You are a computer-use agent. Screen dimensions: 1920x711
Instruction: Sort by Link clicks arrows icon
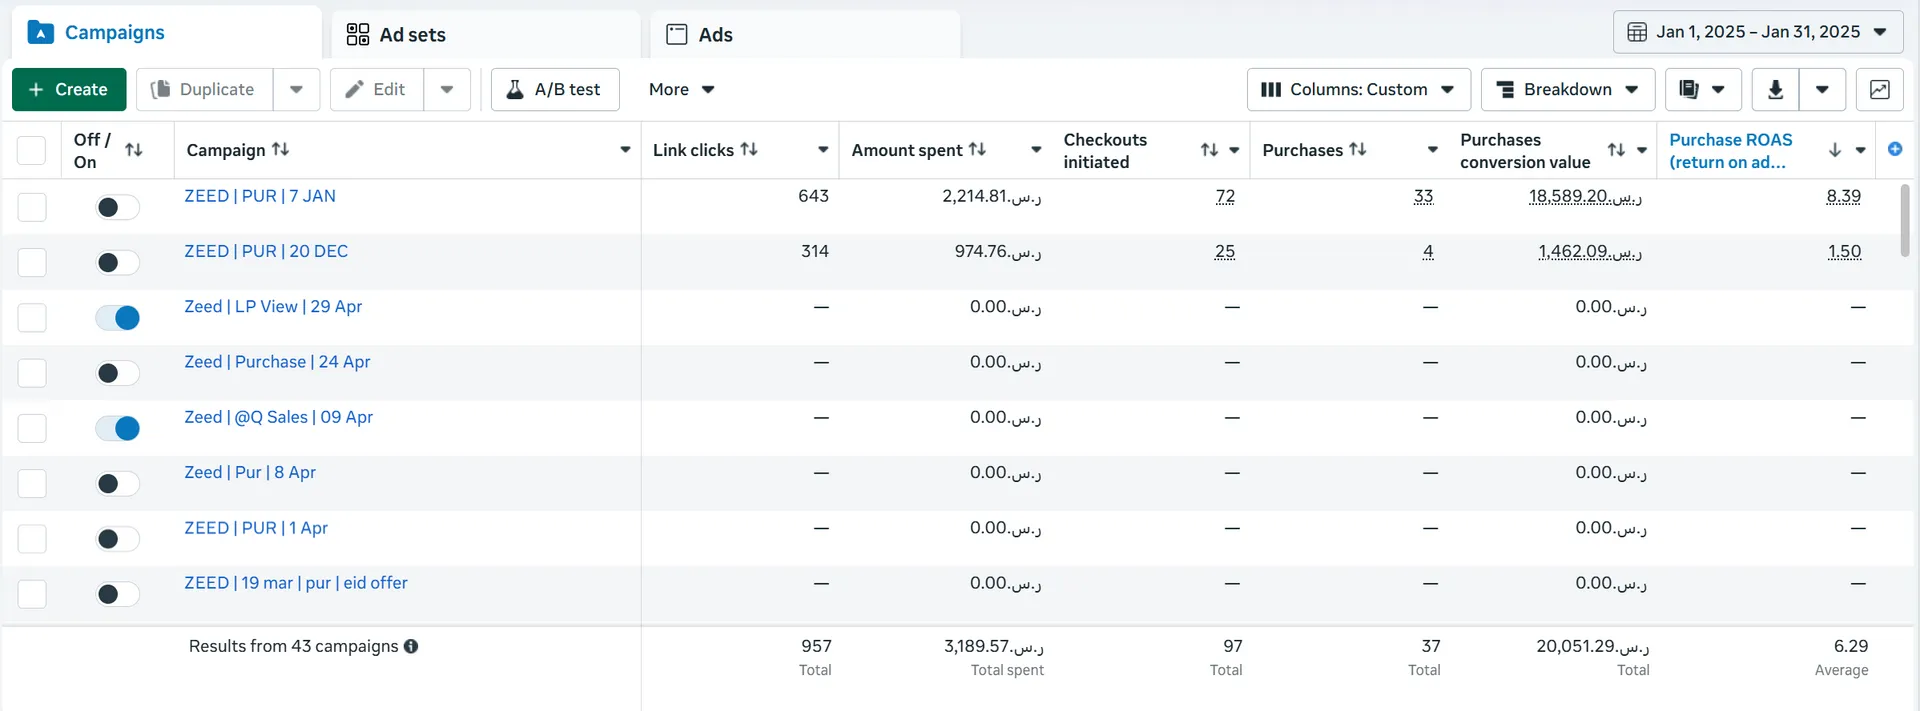pyautogui.click(x=749, y=149)
